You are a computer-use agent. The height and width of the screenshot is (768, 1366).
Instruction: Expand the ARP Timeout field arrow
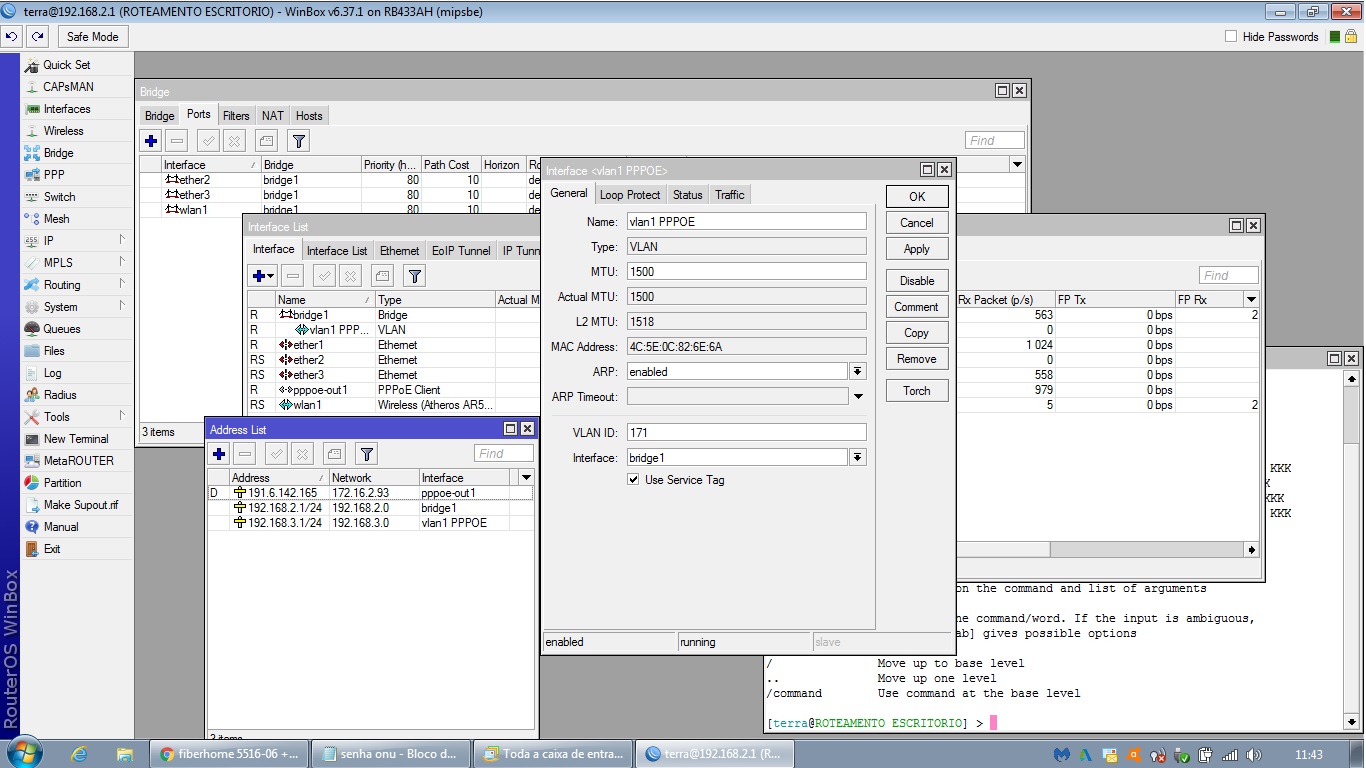857,397
